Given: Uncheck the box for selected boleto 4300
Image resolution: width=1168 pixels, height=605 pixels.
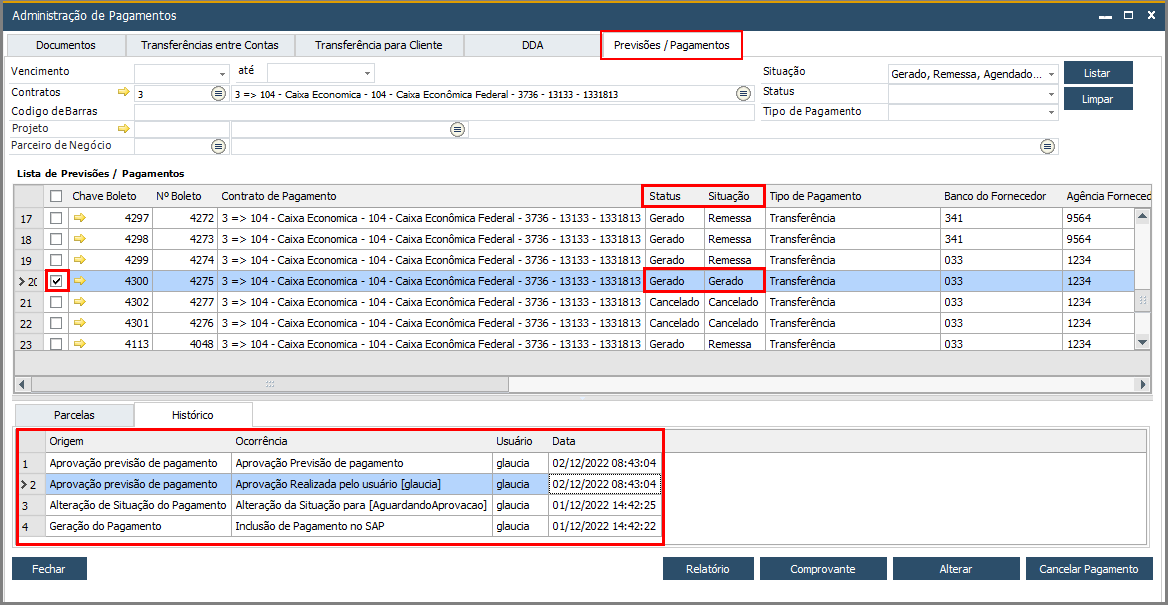Looking at the screenshot, I should (x=56, y=281).
